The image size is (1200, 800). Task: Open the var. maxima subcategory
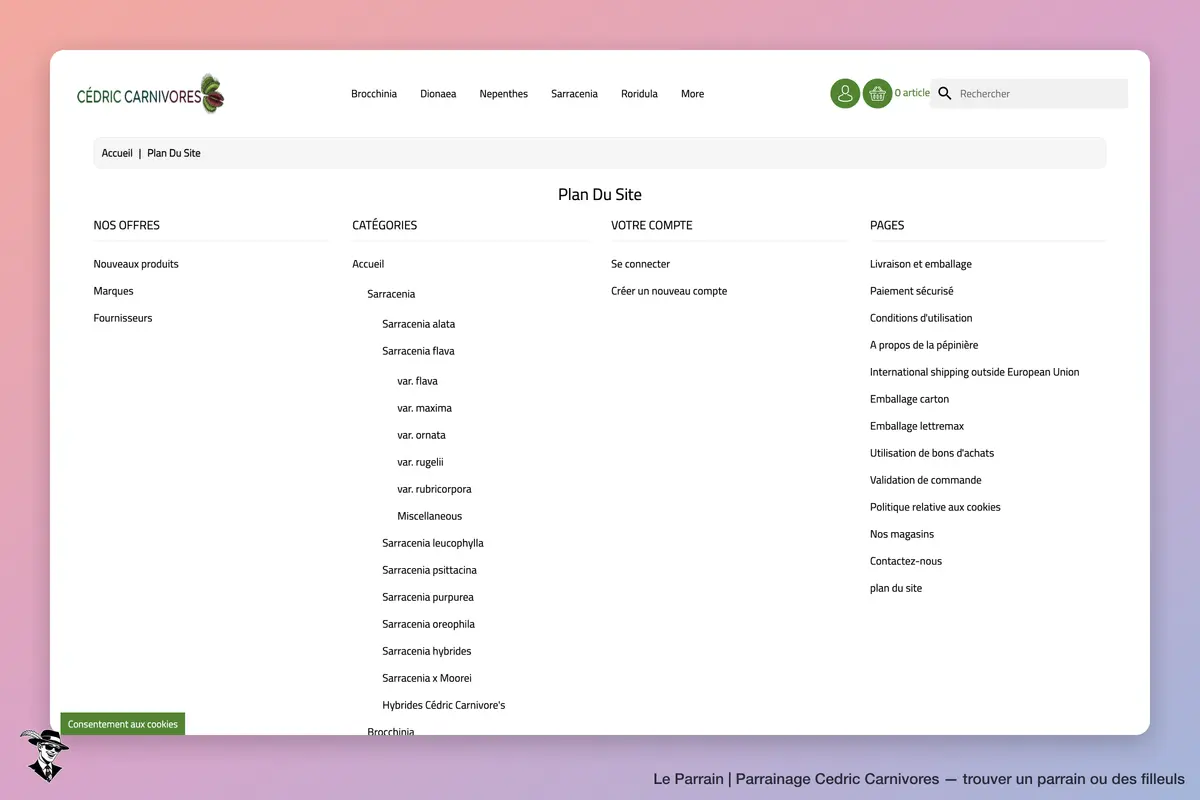pos(424,408)
